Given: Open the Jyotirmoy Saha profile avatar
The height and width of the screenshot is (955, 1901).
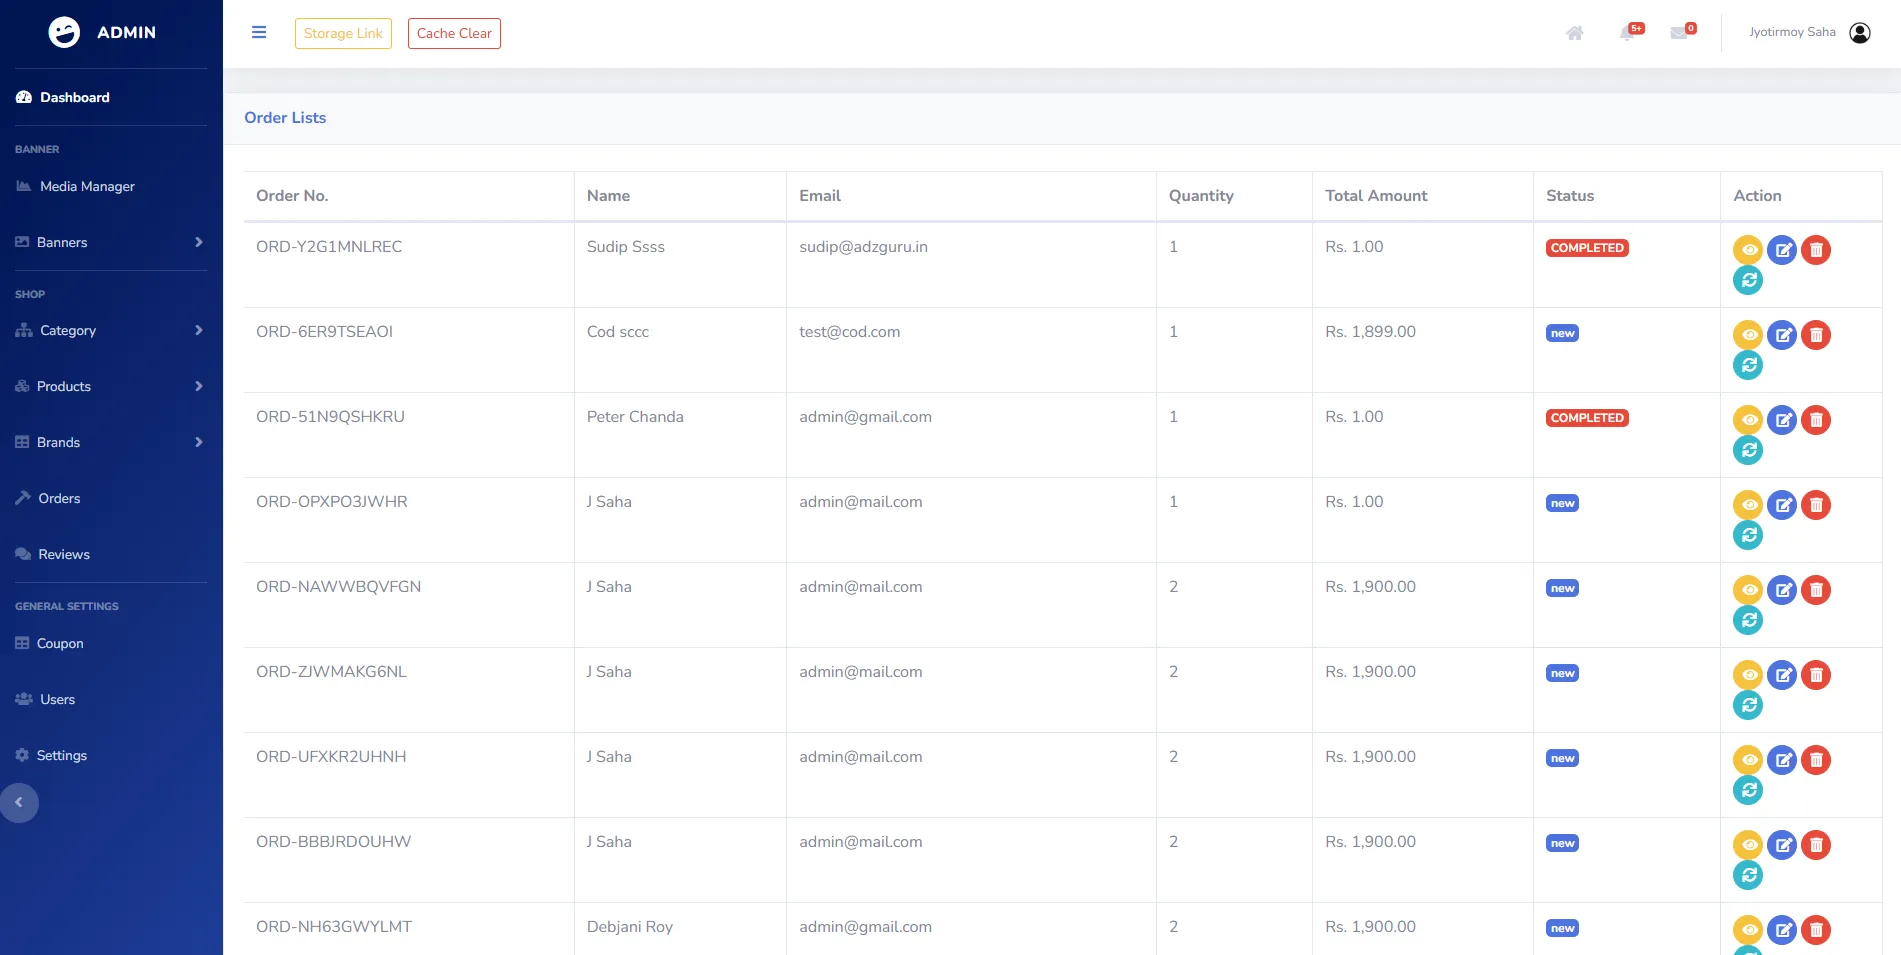Looking at the screenshot, I should [1859, 32].
